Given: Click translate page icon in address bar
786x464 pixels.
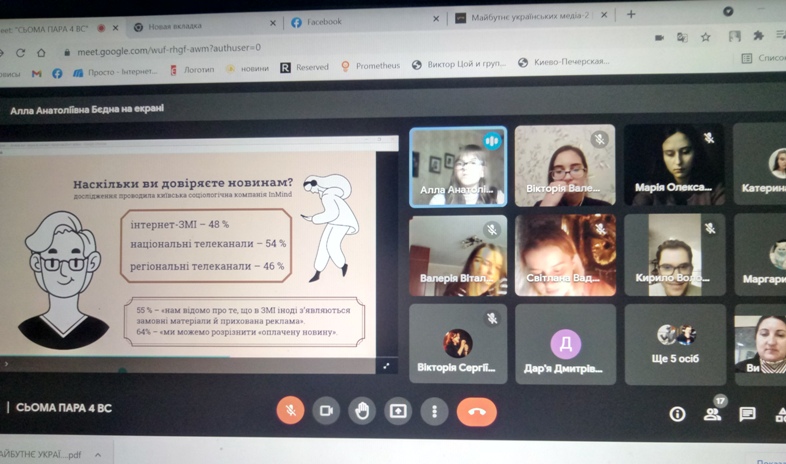Looking at the screenshot, I should click(682, 37).
